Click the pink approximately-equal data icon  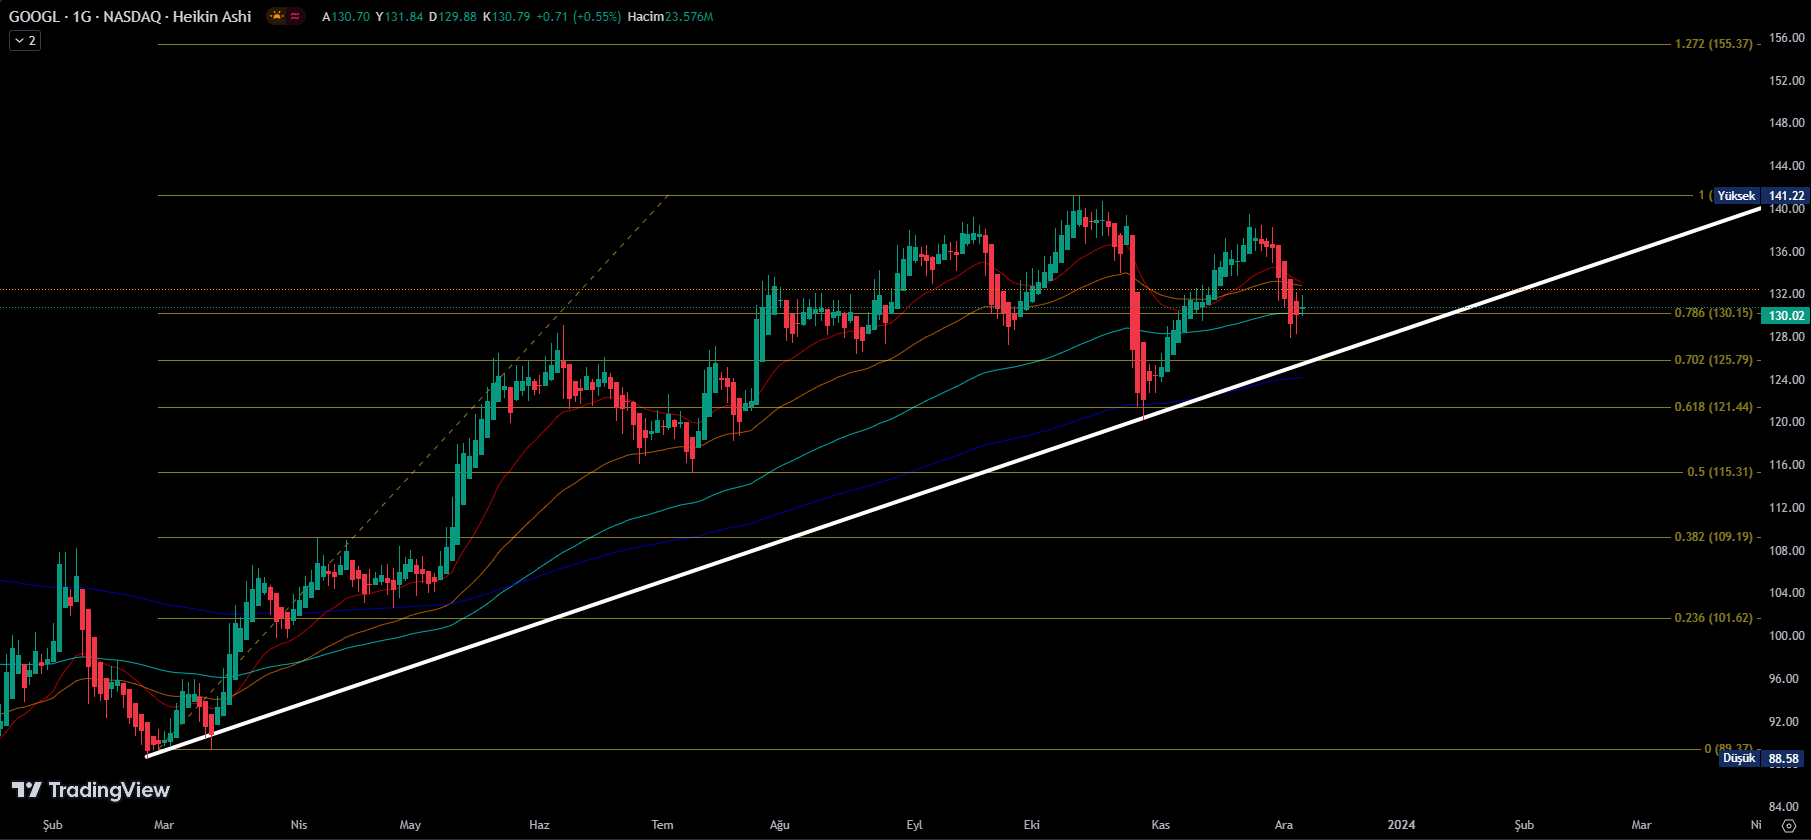296,16
